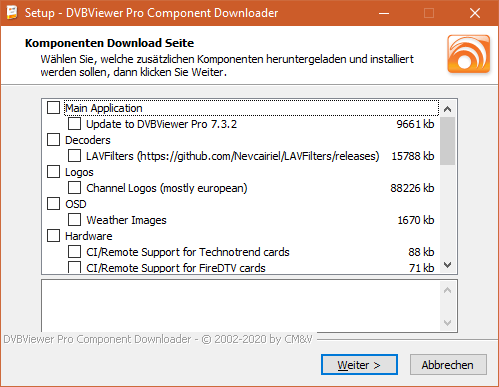This screenshot has height=387, width=499.
Task: Click the component list scroll-down arrow
Action: pos(448,265)
